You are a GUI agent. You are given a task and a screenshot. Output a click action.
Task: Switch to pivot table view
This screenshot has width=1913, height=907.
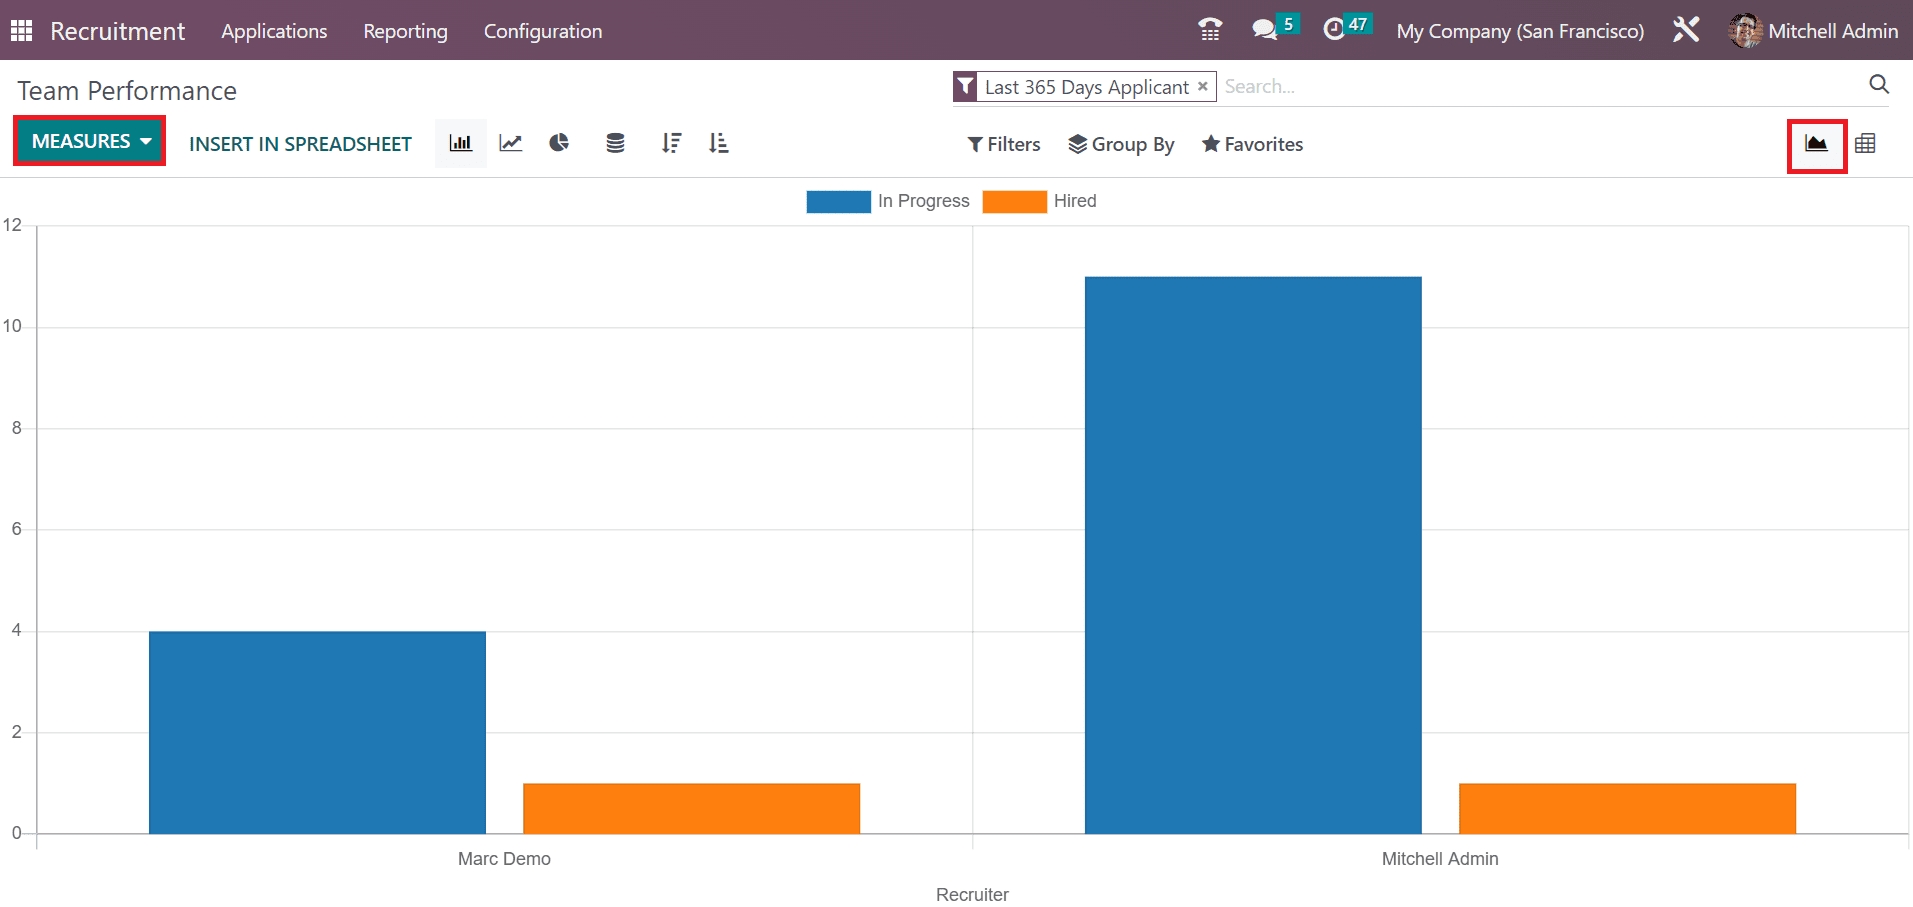[1865, 144]
